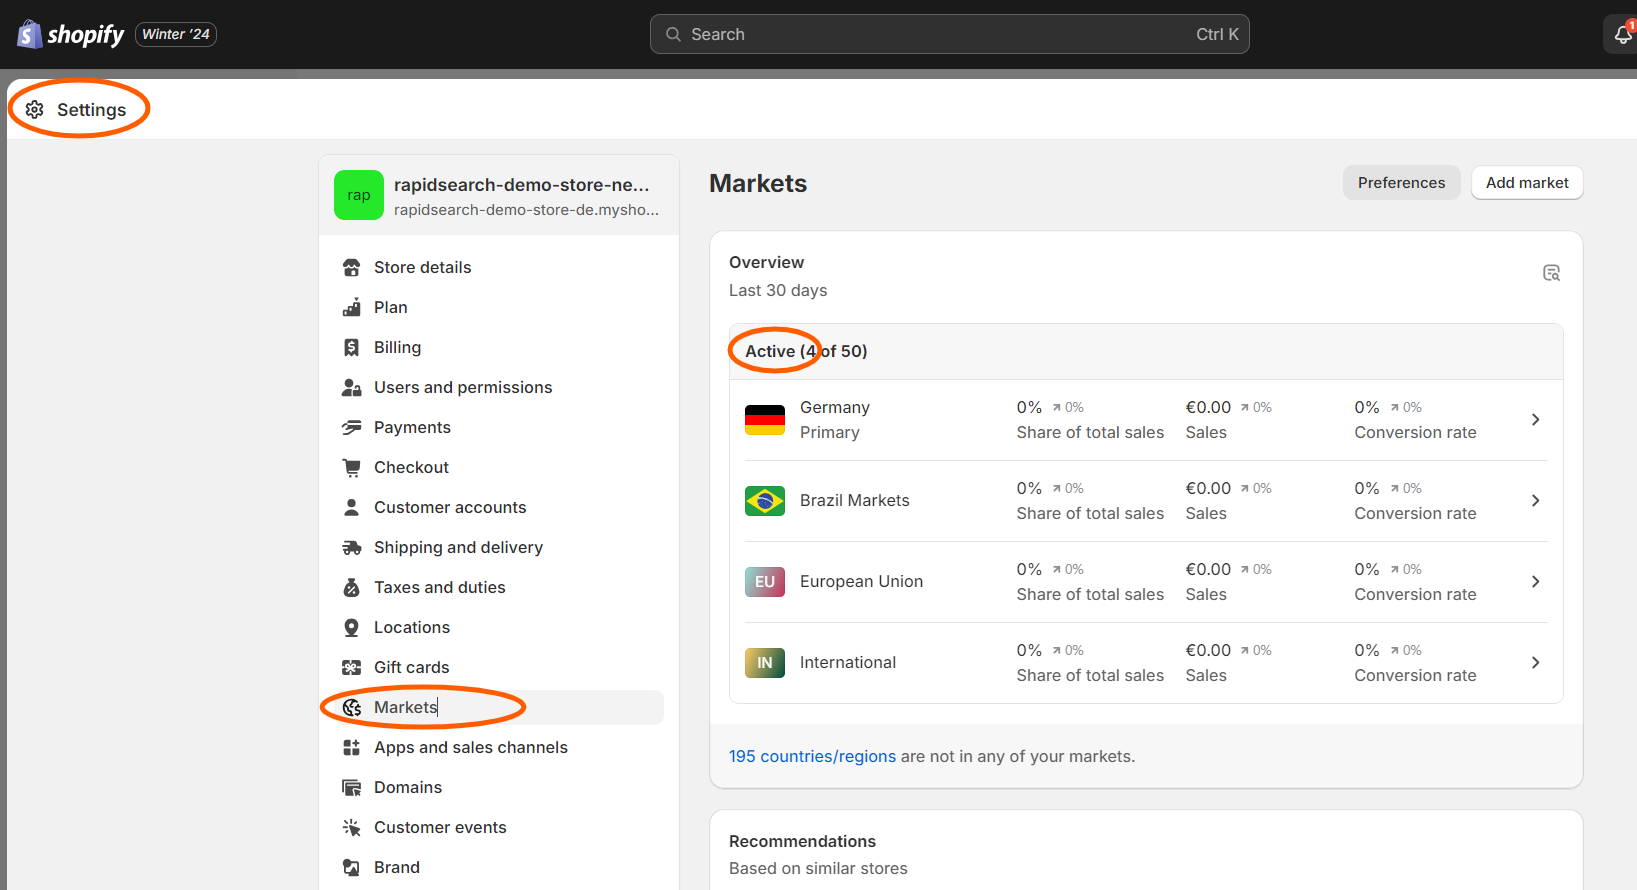Open the notifications bell
1637x890 pixels.
pos(1623,34)
